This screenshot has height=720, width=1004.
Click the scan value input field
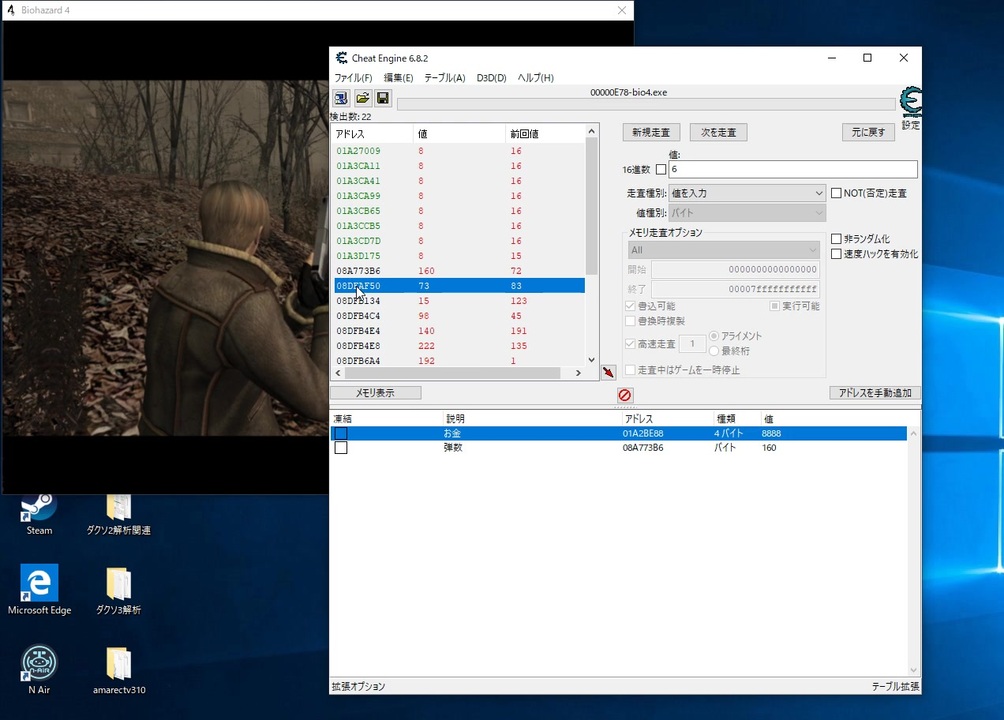pyautogui.click(x=793, y=169)
